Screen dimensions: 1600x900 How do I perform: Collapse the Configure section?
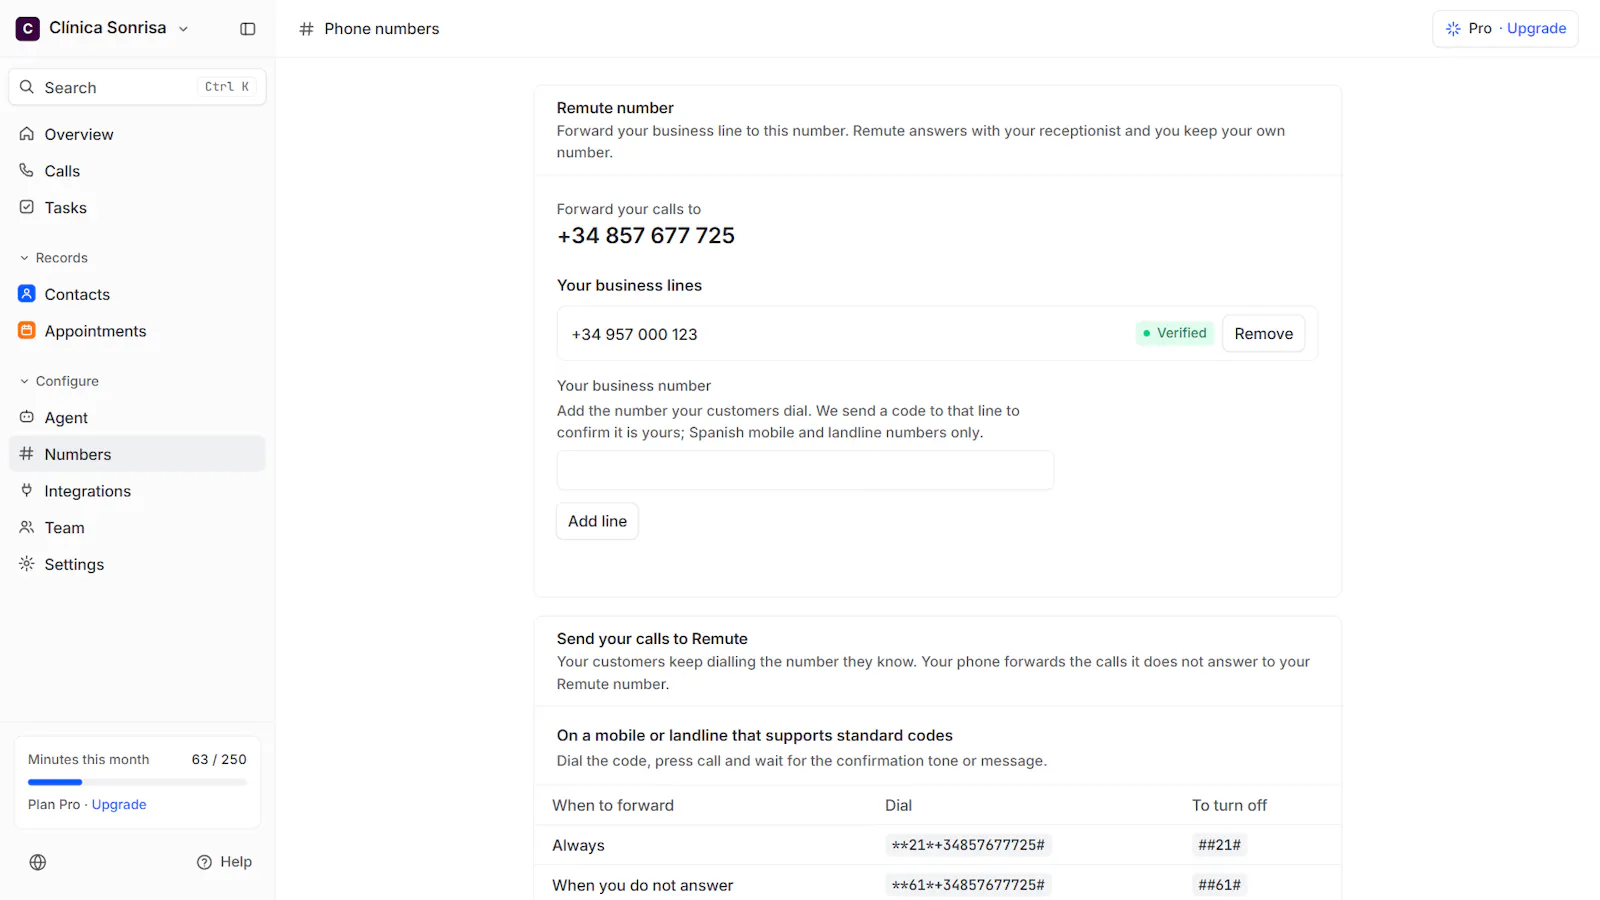(x=59, y=381)
